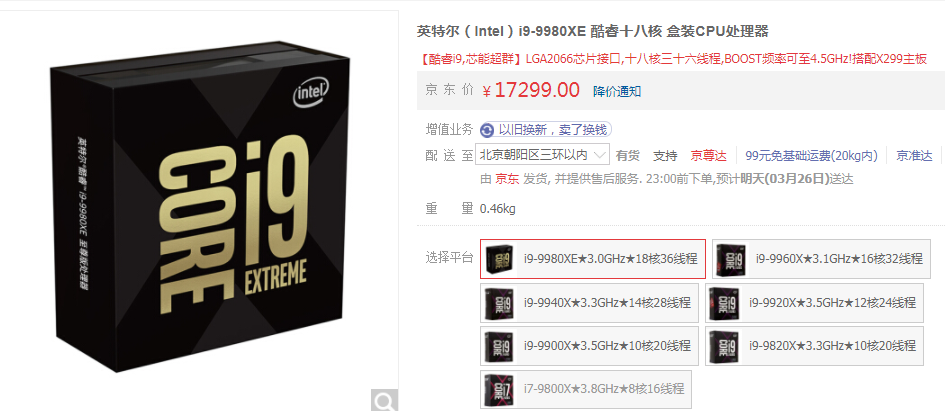
Task: Click the i9-9940X box thumbnail icon
Action: pos(499,303)
